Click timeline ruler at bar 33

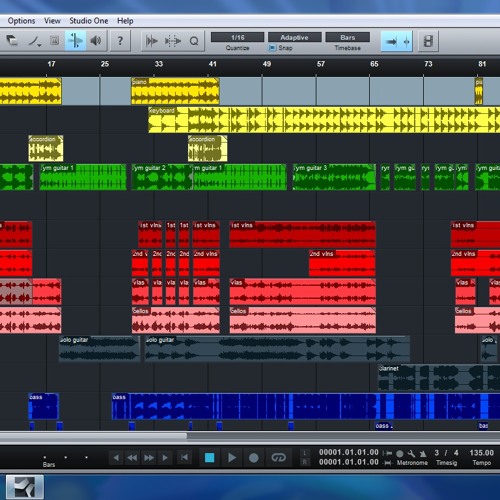tap(159, 64)
